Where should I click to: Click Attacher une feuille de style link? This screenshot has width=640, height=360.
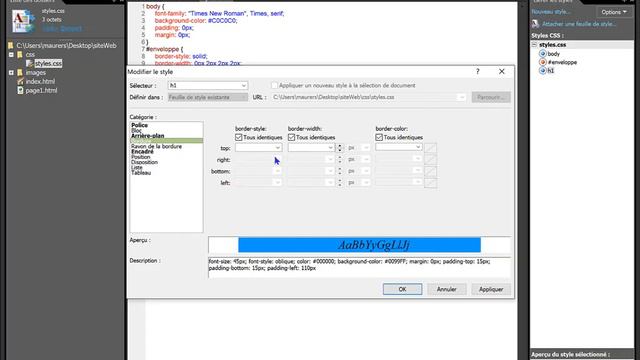(x=579, y=24)
